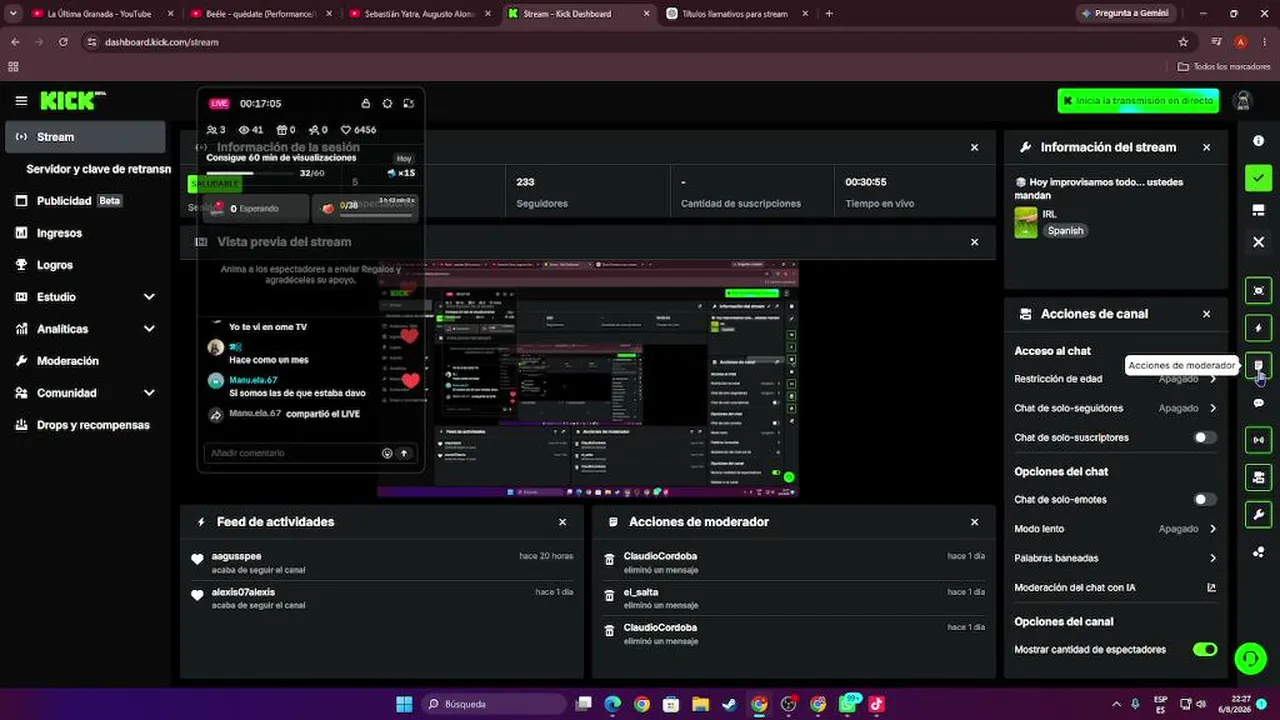Image resolution: width=1280 pixels, height=720 pixels.
Task: Open settings gear in the live overlay
Action: [387, 103]
